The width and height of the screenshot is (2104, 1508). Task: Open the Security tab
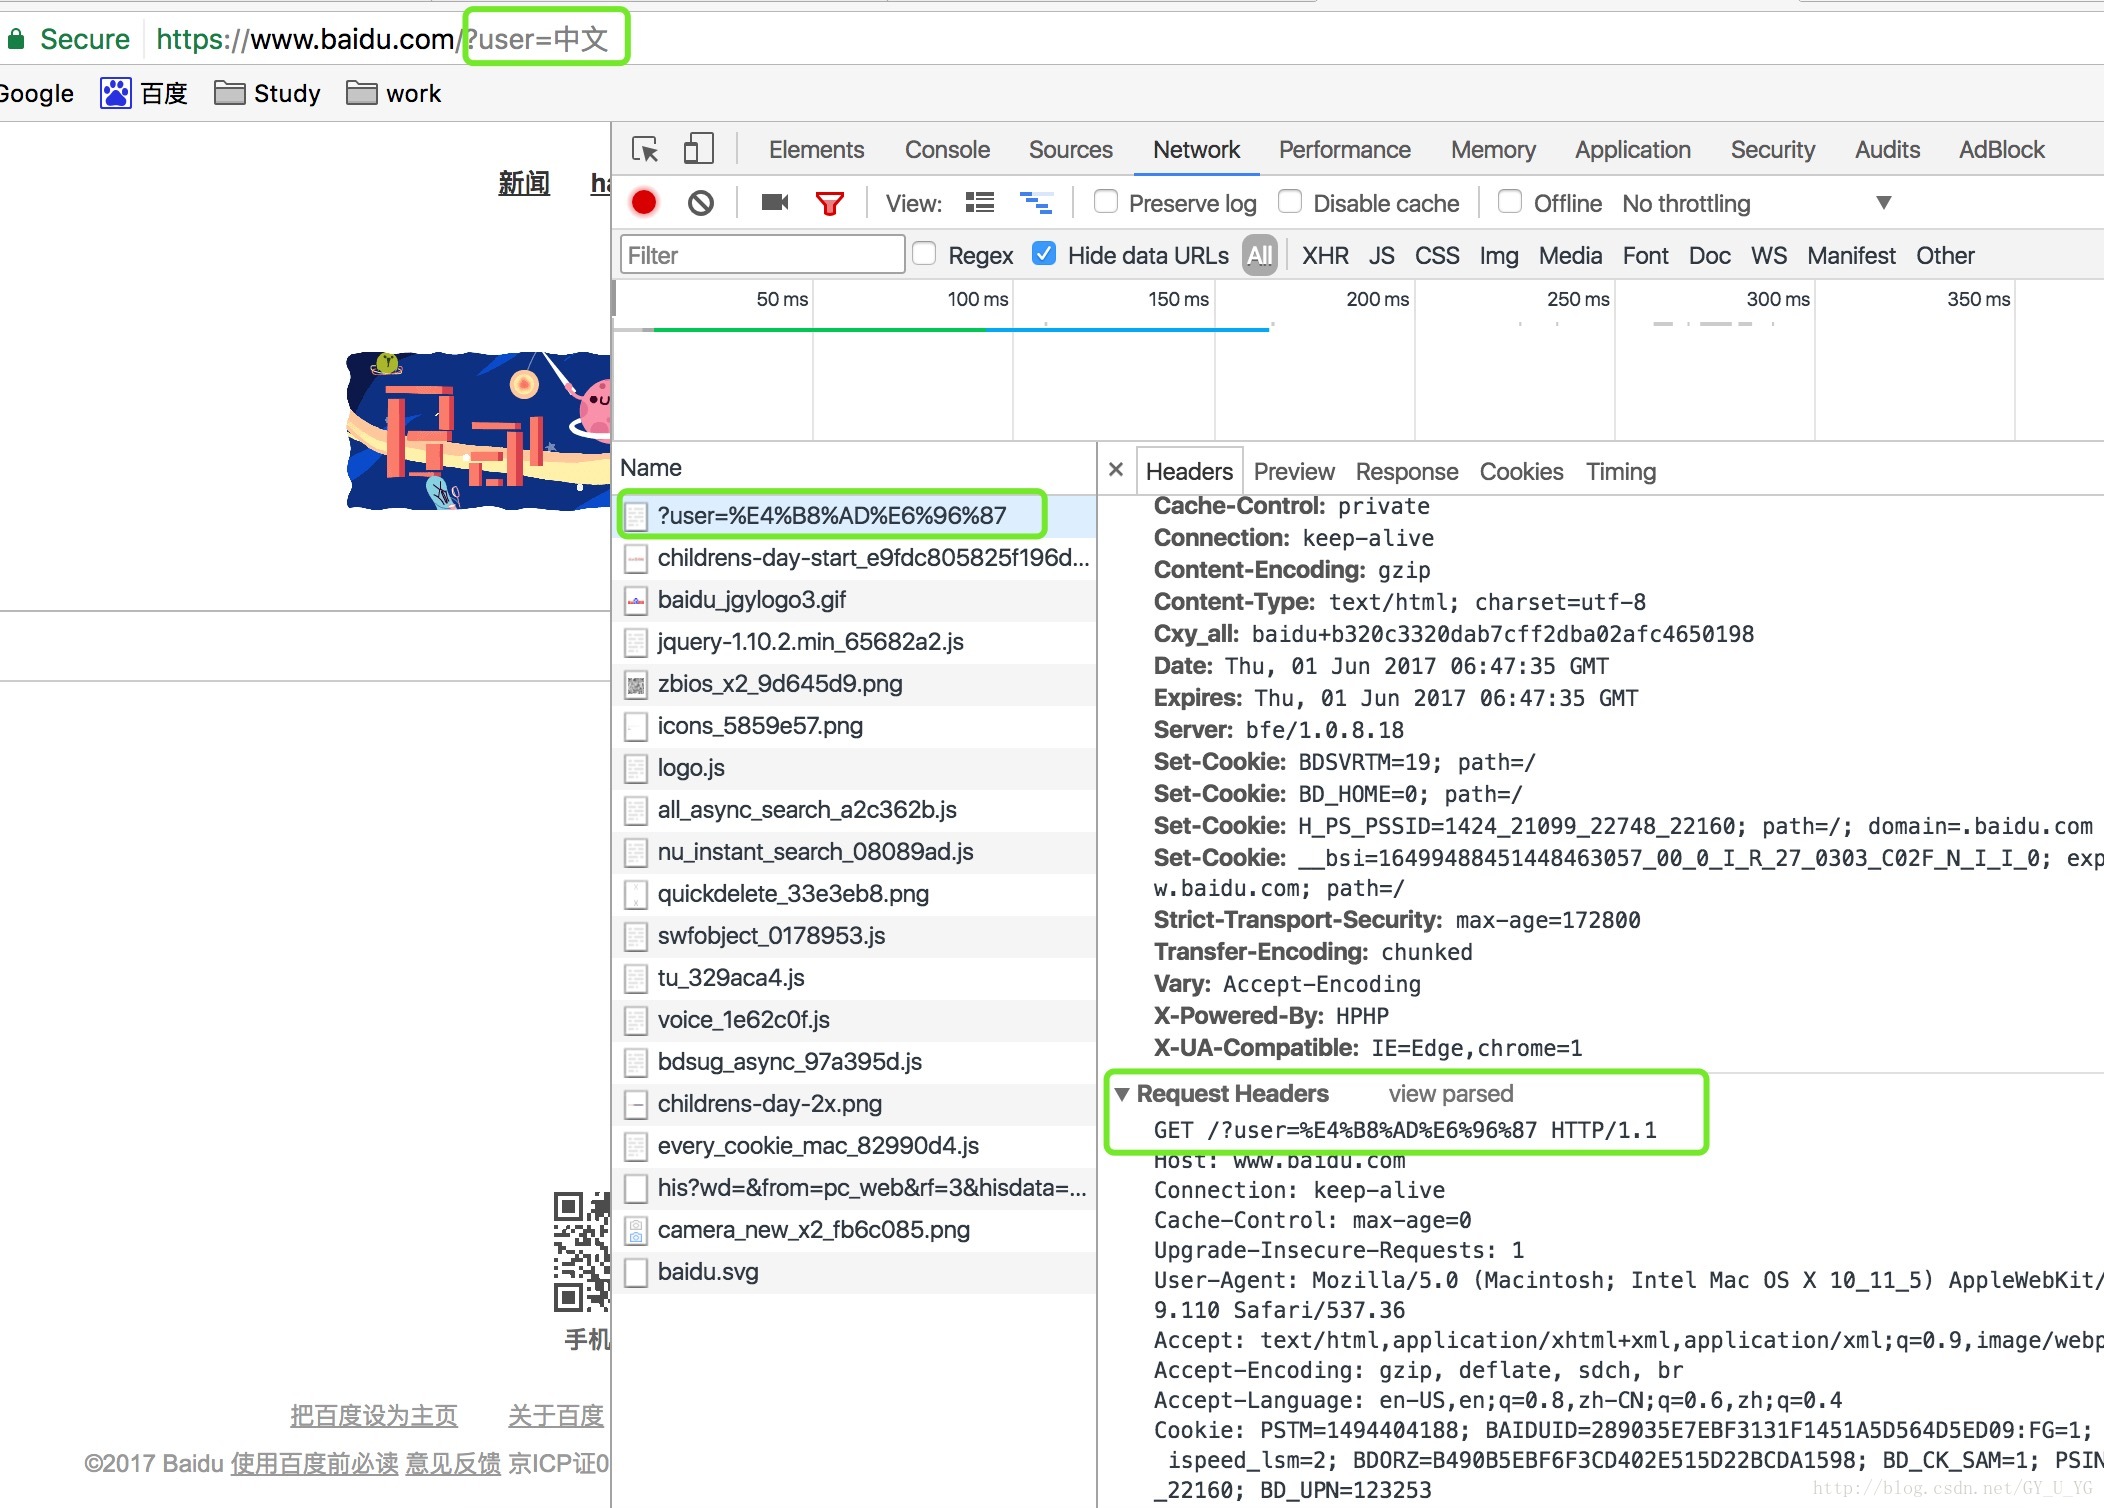coord(1772,150)
